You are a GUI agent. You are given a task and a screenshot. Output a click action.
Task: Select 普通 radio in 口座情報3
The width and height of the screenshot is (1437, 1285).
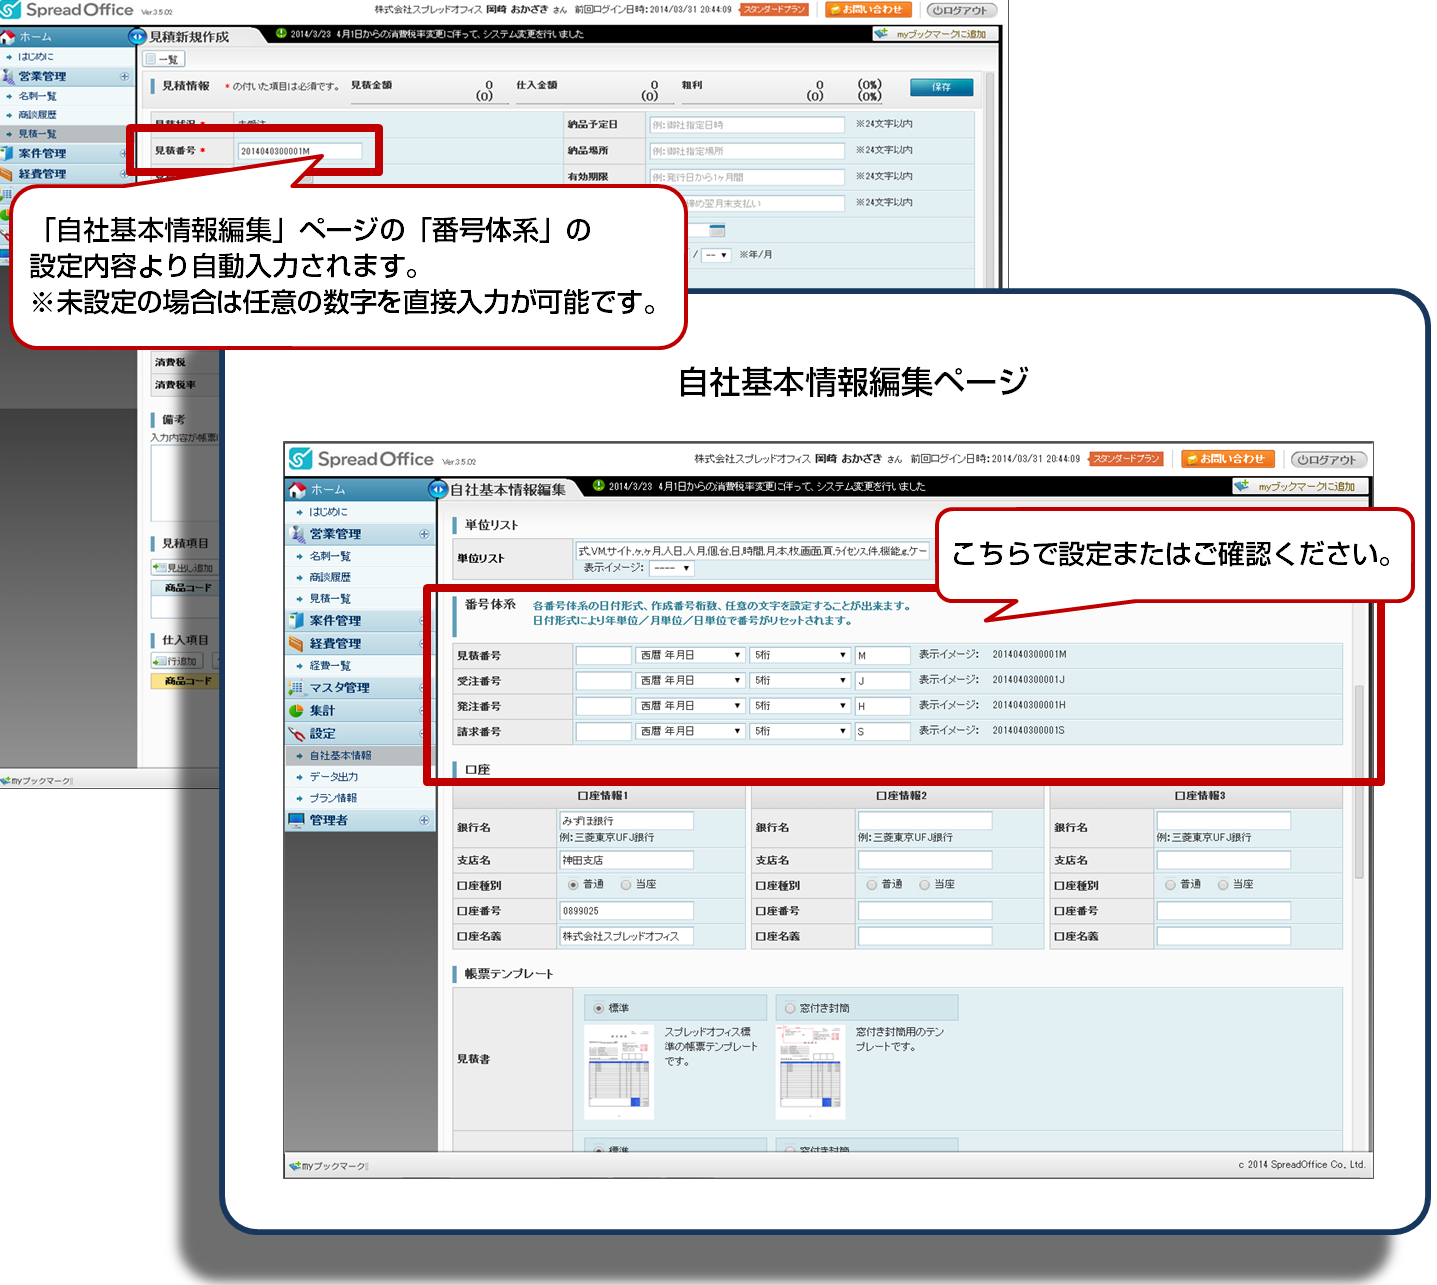point(1170,885)
